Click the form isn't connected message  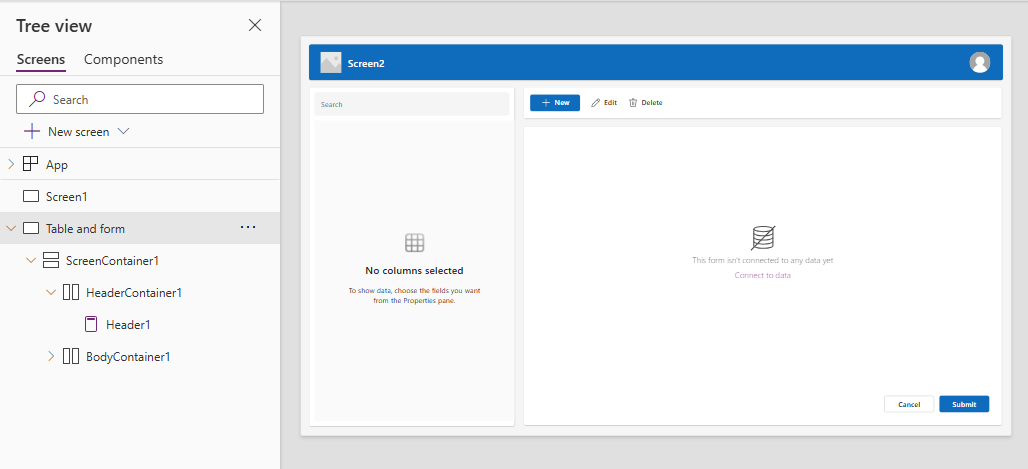pyautogui.click(x=762, y=260)
